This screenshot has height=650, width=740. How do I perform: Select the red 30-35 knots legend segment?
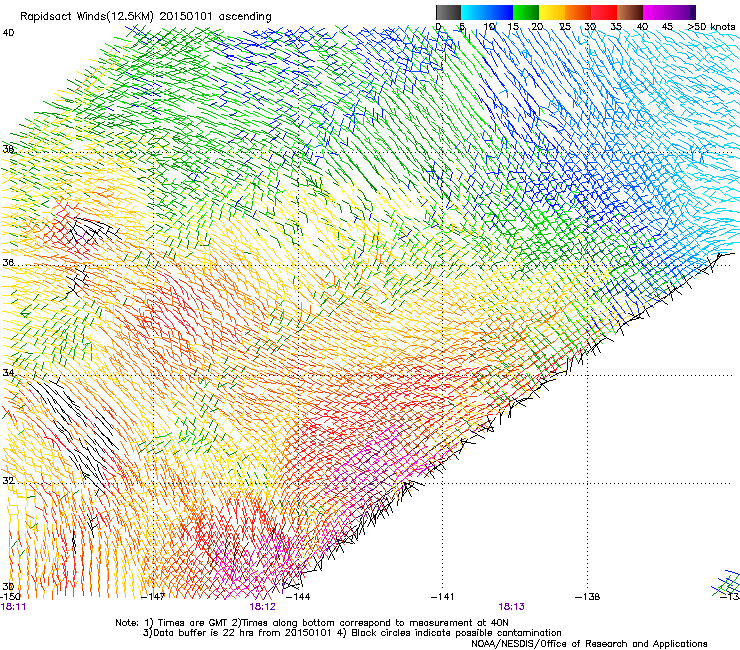(604, 12)
